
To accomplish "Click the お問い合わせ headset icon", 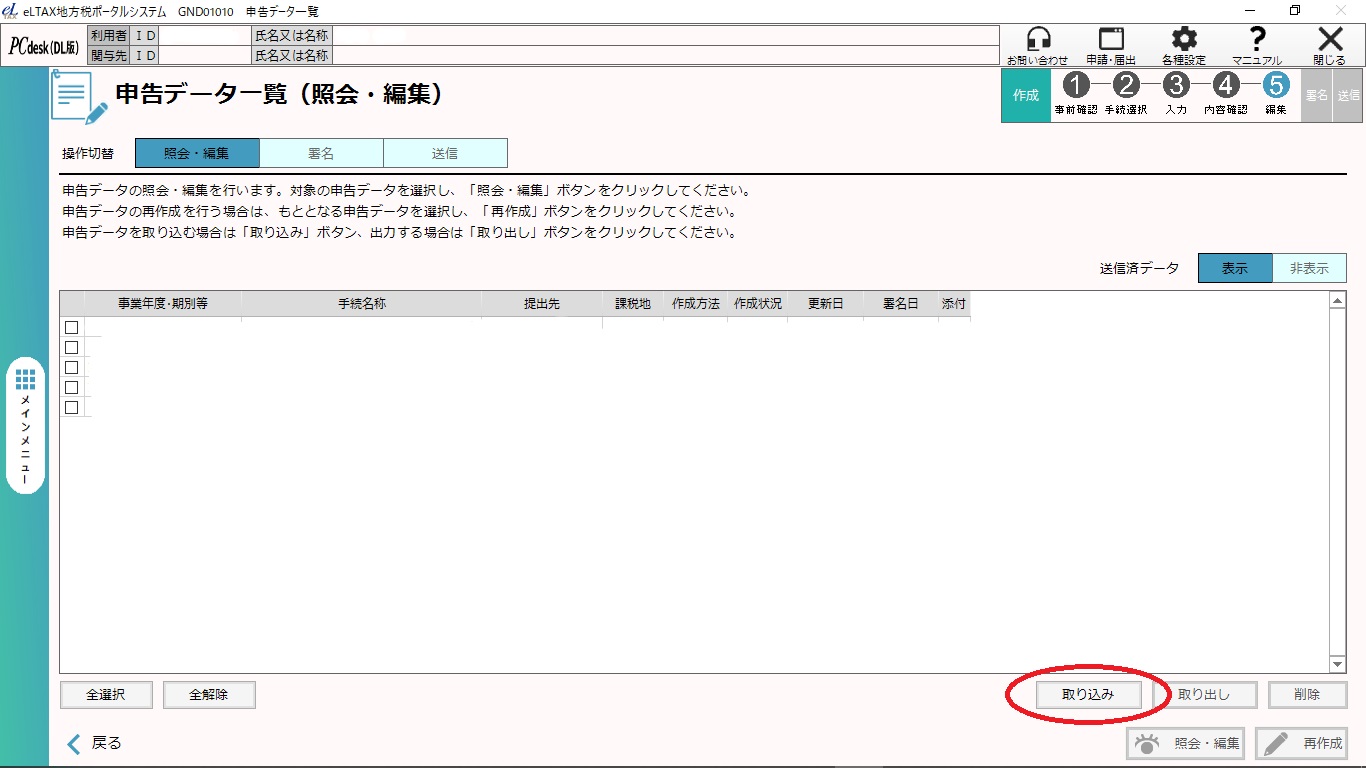I will [1038, 40].
